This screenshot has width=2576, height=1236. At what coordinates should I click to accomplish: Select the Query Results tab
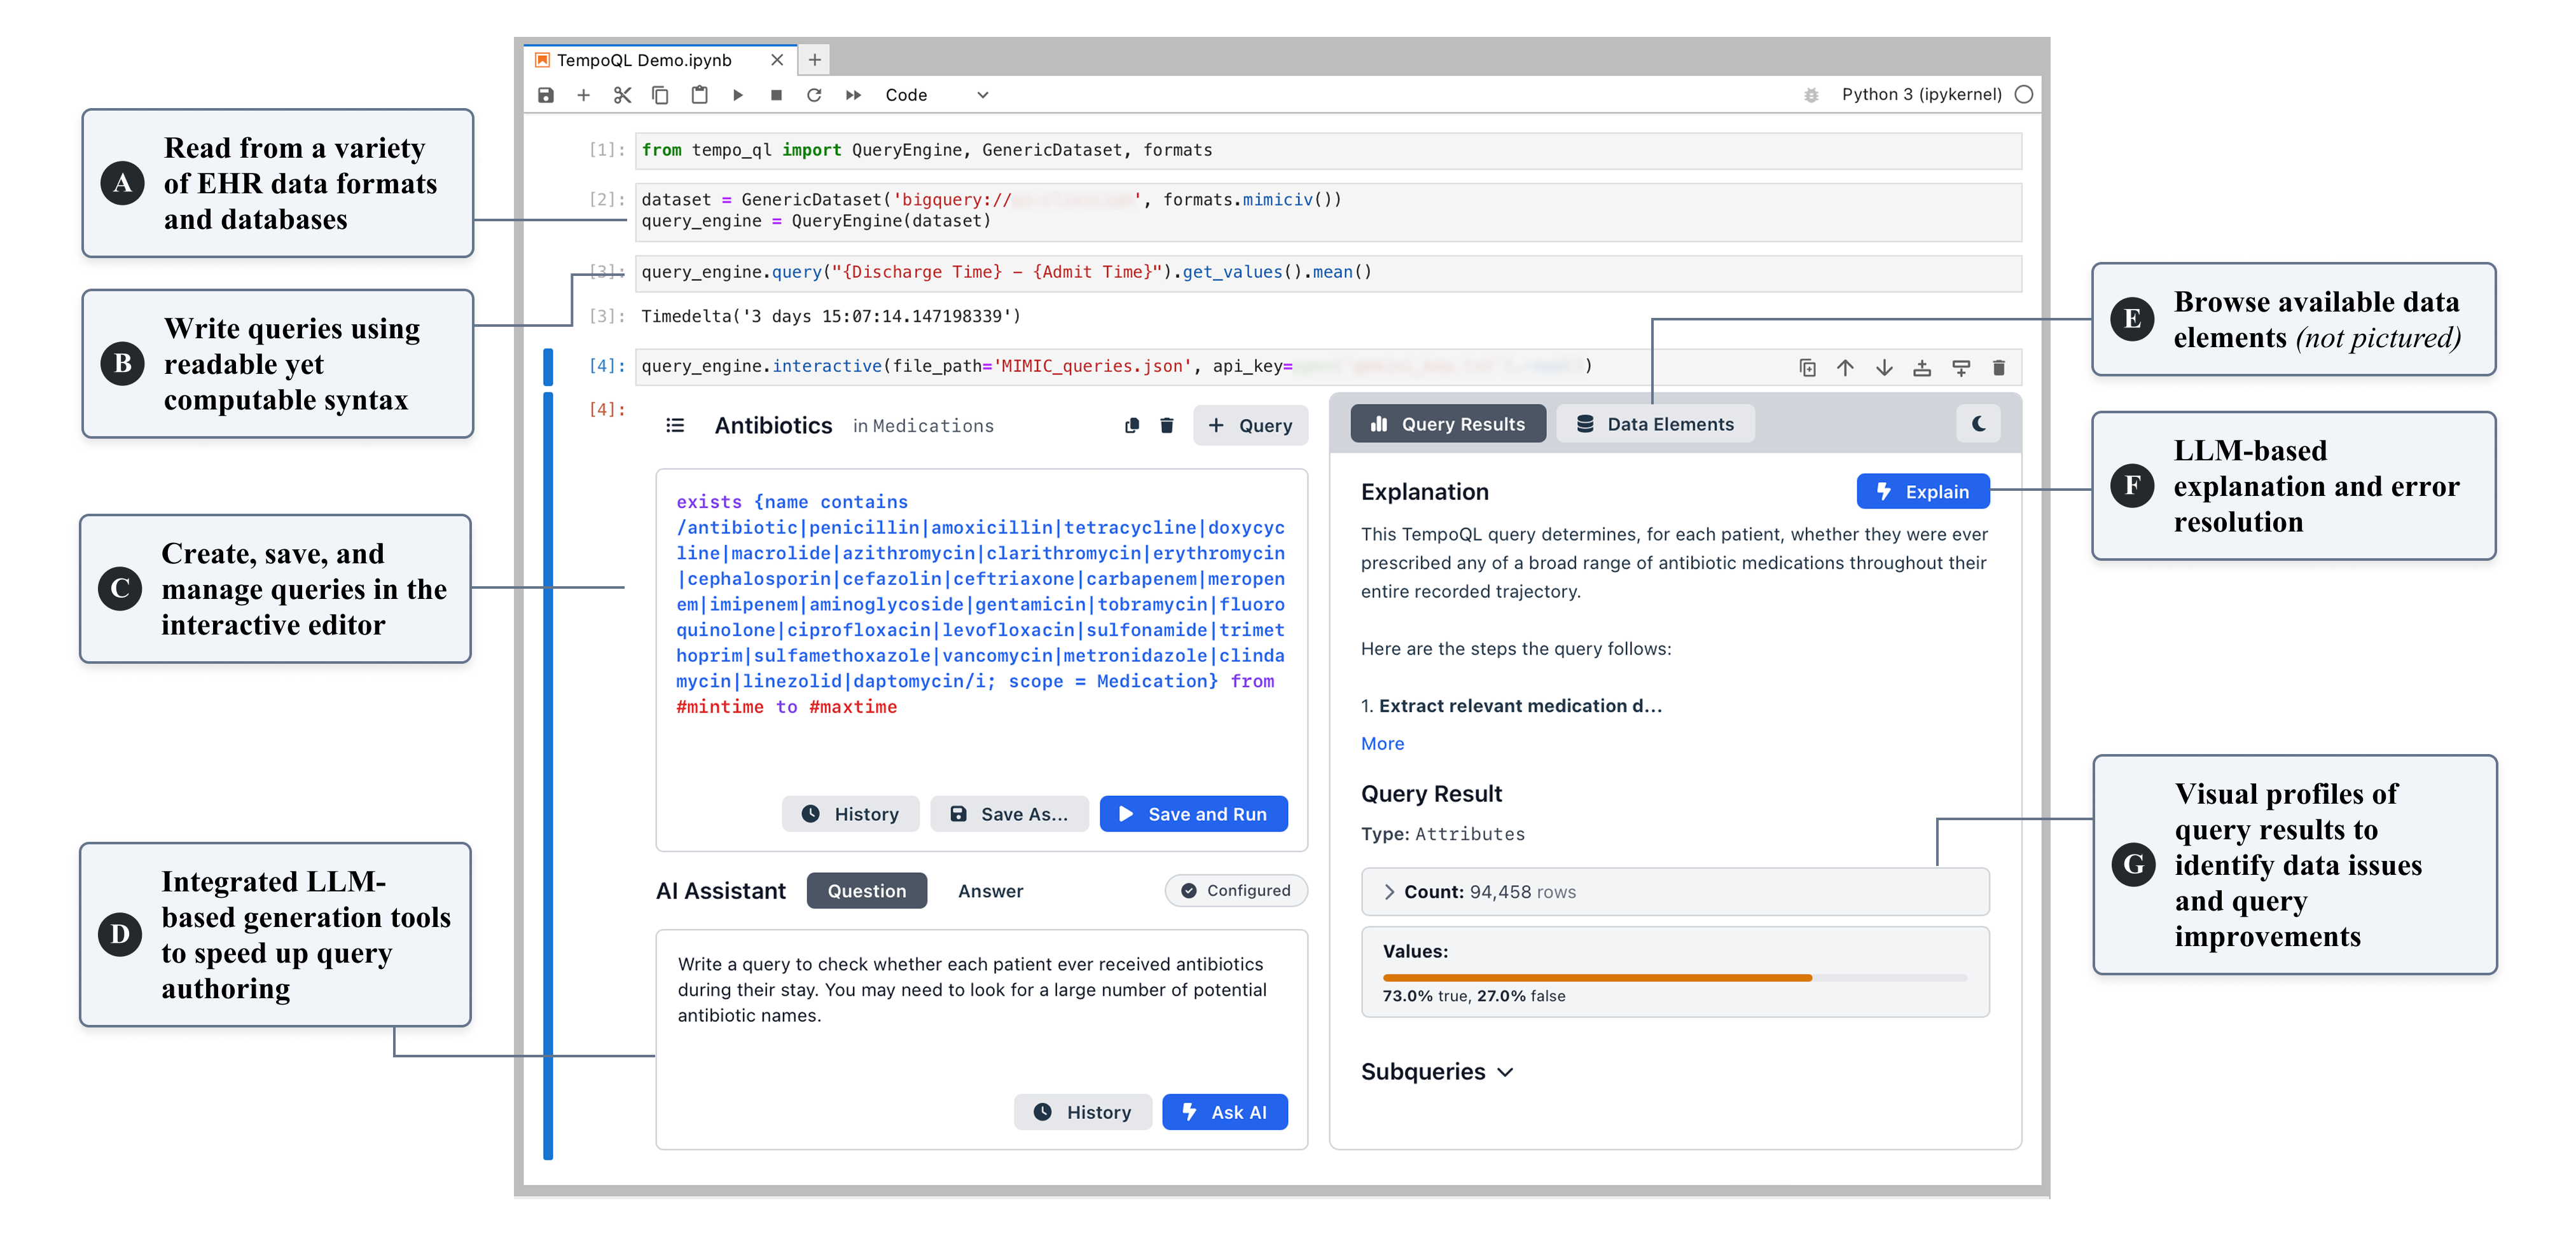pyautogui.click(x=1448, y=424)
